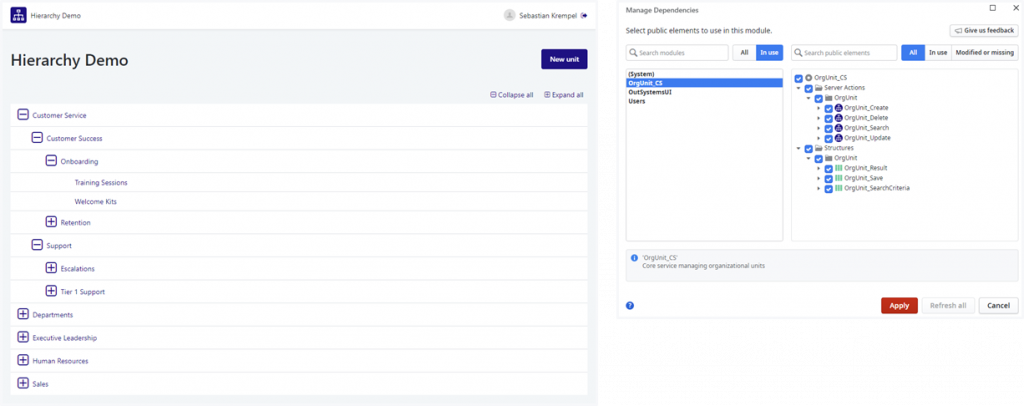Click the New unit button

[564, 60]
